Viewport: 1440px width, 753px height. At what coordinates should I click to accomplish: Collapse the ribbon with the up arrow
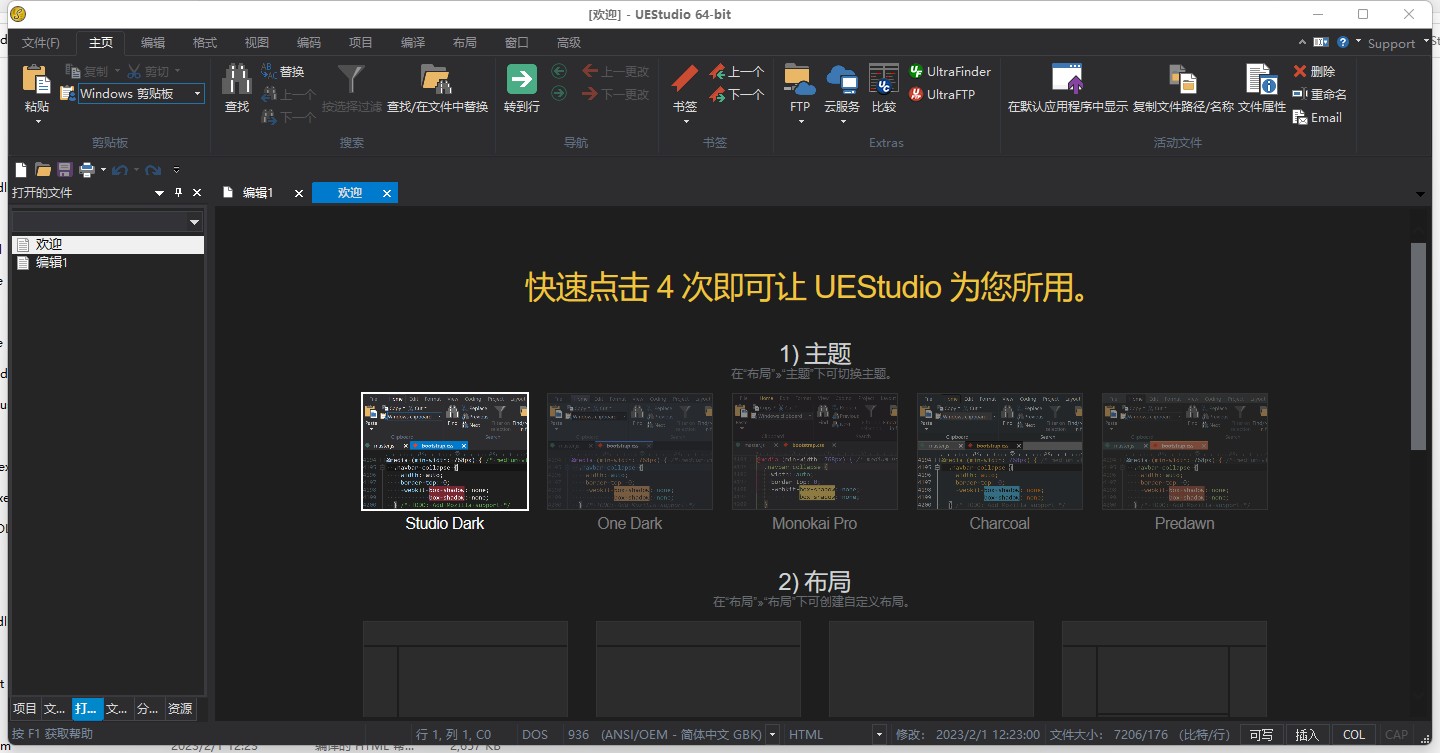point(1301,42)
